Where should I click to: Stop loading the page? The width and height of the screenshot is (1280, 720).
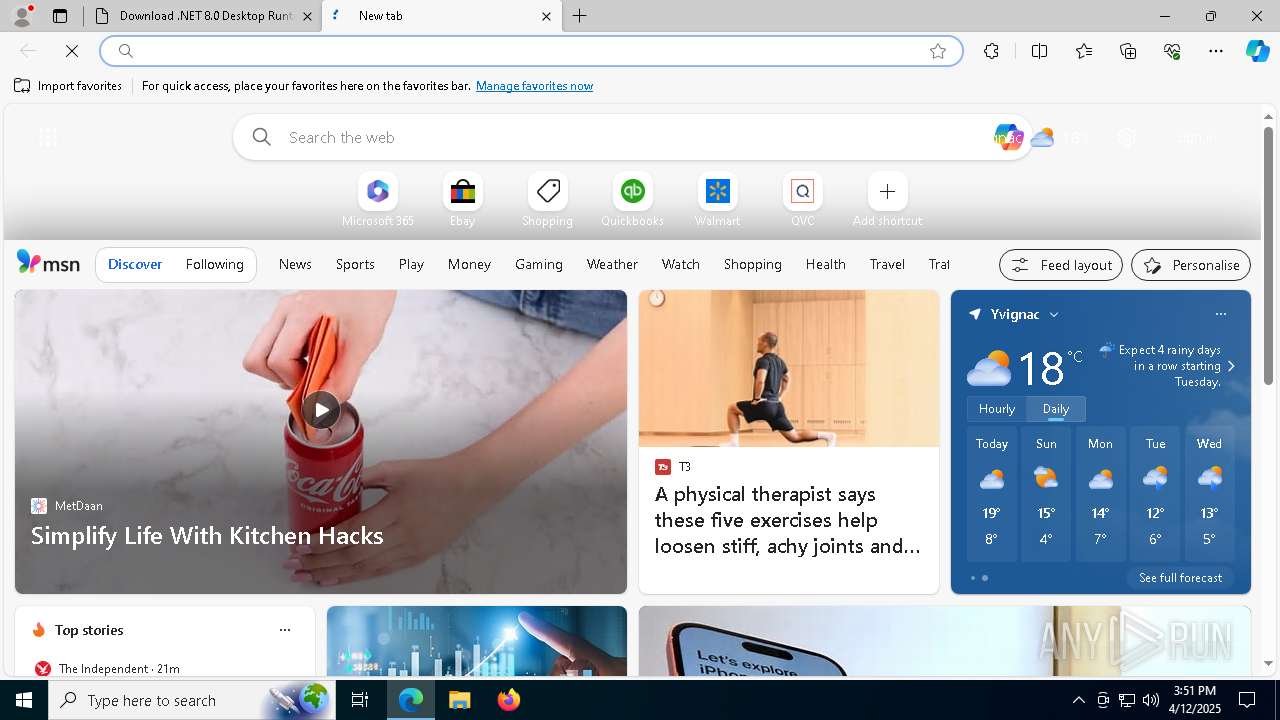72,51
